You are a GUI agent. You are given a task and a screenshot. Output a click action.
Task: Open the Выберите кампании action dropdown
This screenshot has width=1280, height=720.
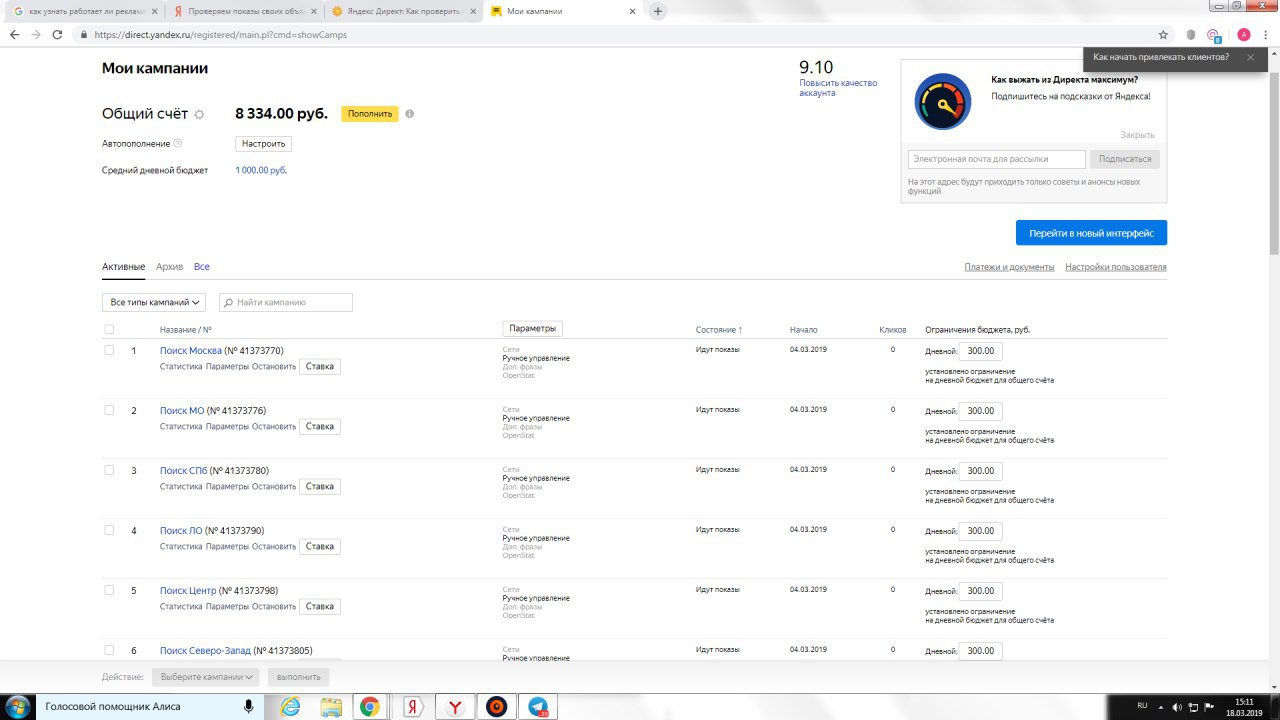[x=206, y=677]
